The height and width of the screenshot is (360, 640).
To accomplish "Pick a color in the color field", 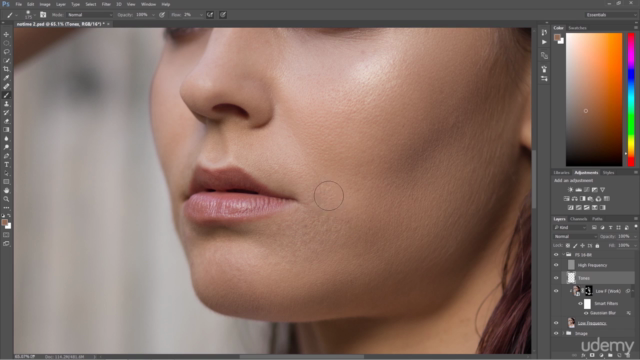I will coord(594,100).
